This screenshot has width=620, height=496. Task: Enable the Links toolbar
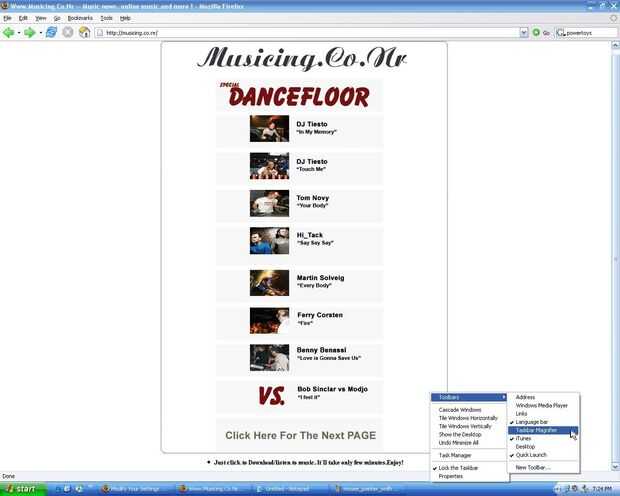click(543, 414)
